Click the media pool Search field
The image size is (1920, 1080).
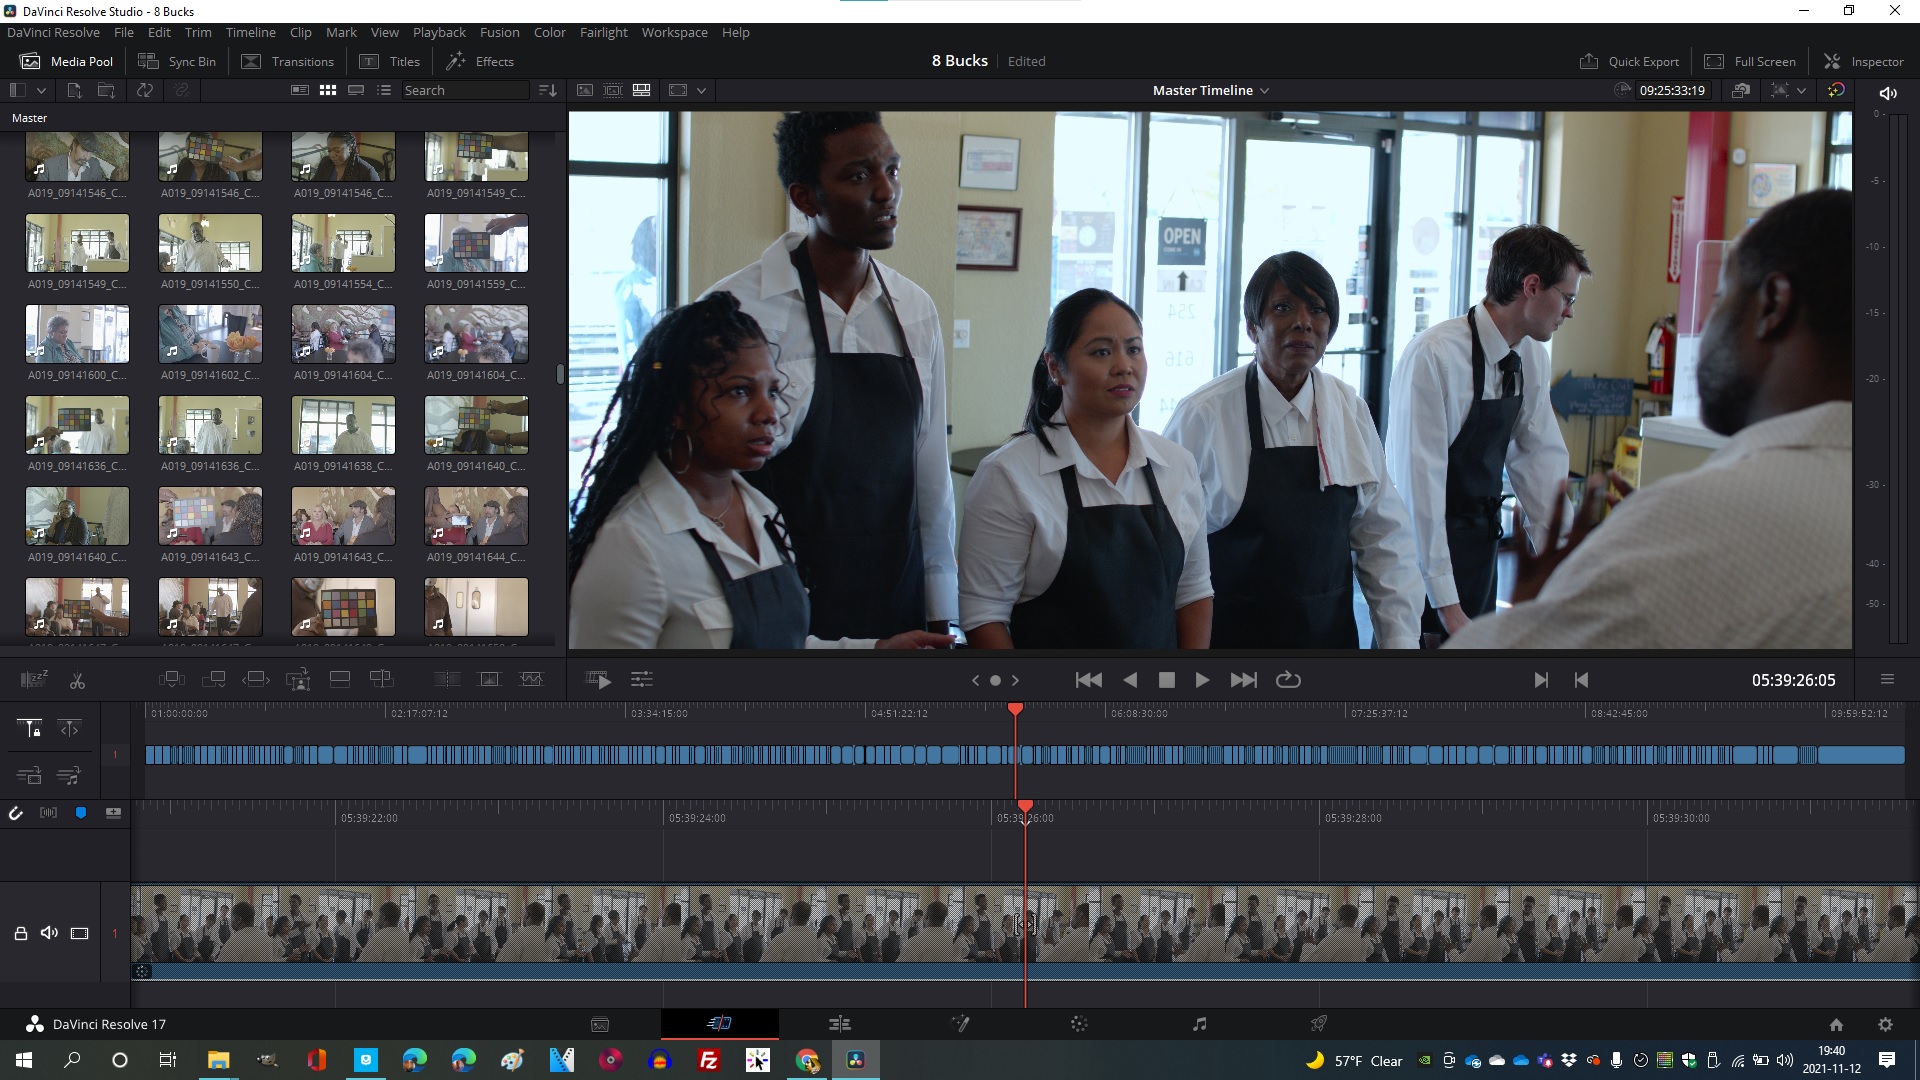[464, 90]
